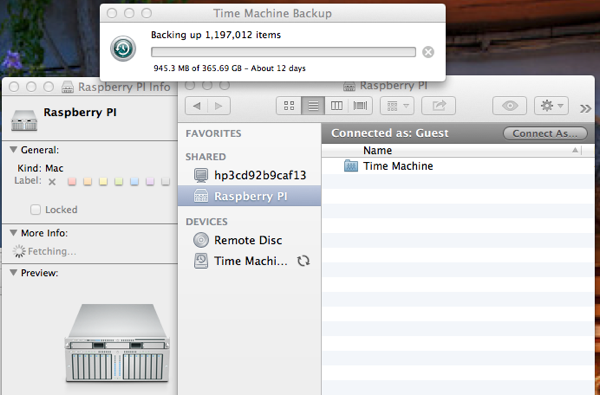This screenshot has height=395, width=600.
Task: Toggle sort direction arrow in Name column
Action: coord(575,150)
